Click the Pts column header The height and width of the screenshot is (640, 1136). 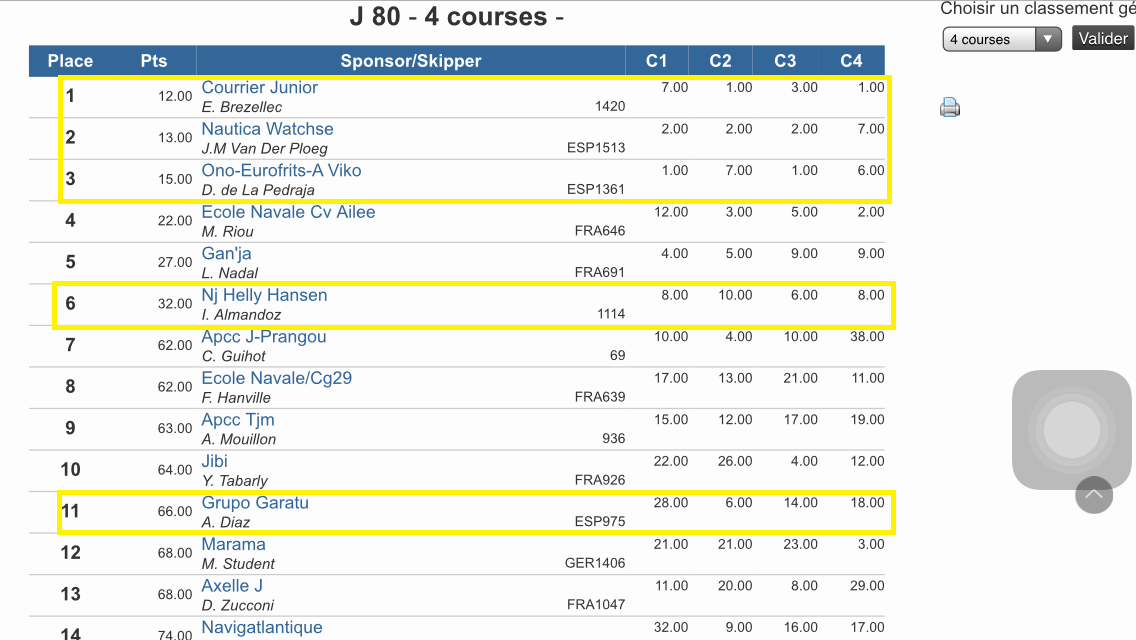coord(154,61)
